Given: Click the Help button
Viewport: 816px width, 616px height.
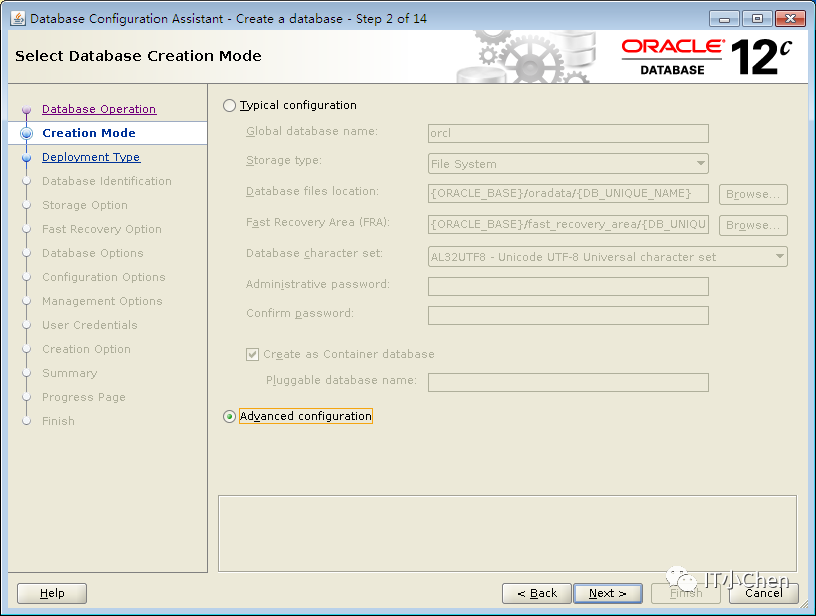Looking at the screenshot, I should tap(52, 593).
